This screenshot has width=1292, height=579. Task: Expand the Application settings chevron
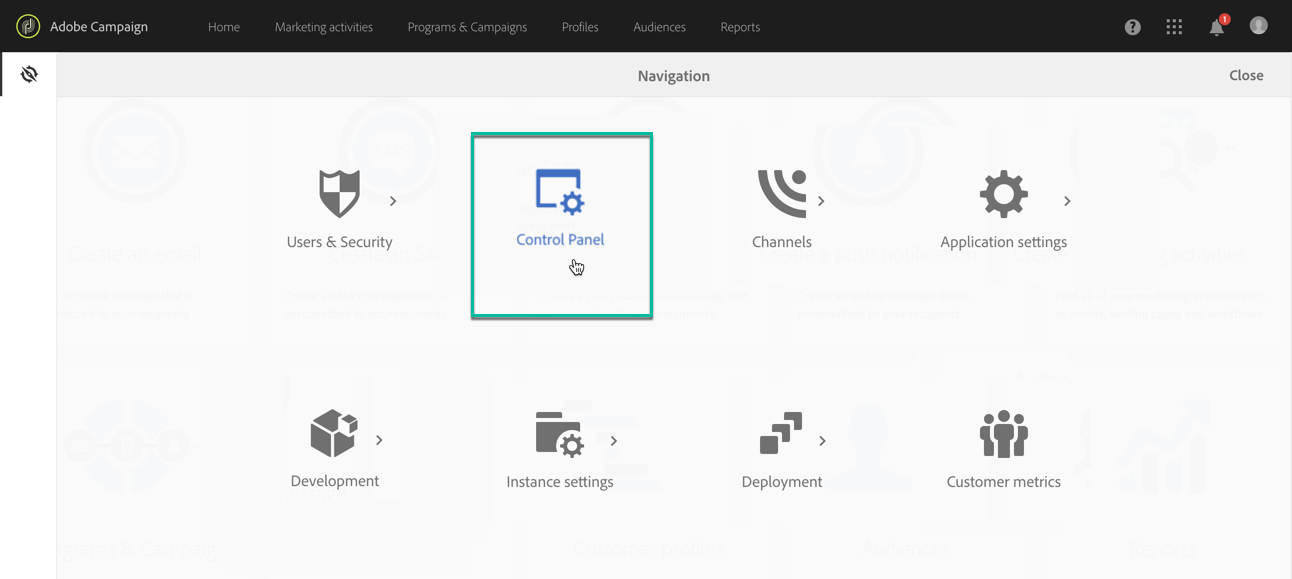tap(1067, 201)
